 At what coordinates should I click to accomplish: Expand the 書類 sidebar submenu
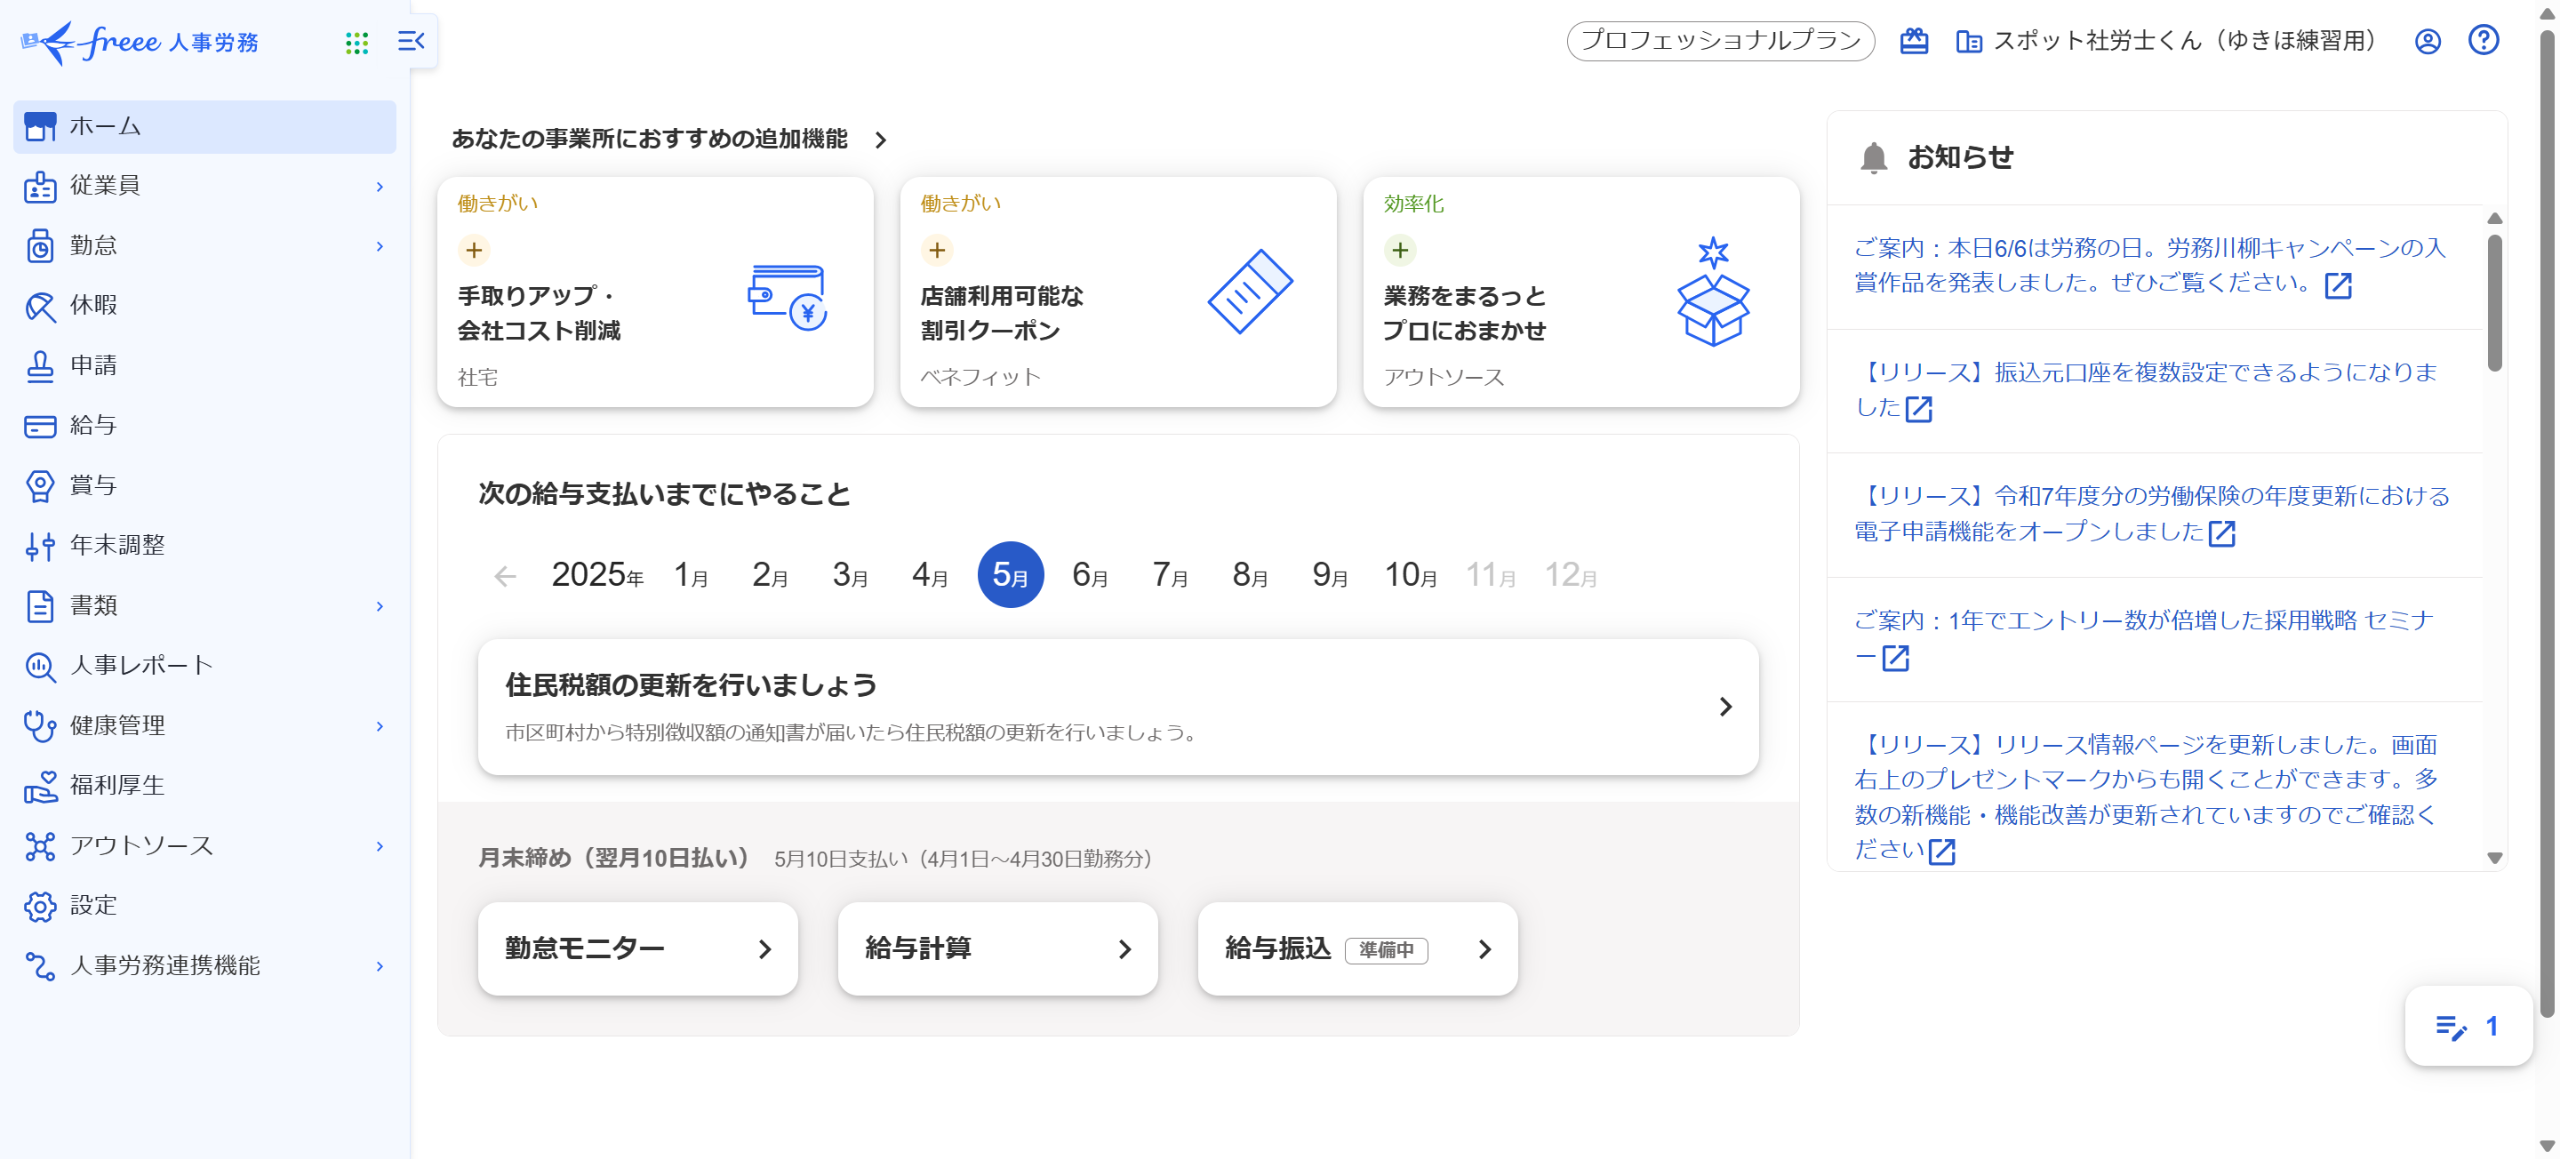(380, 606)
